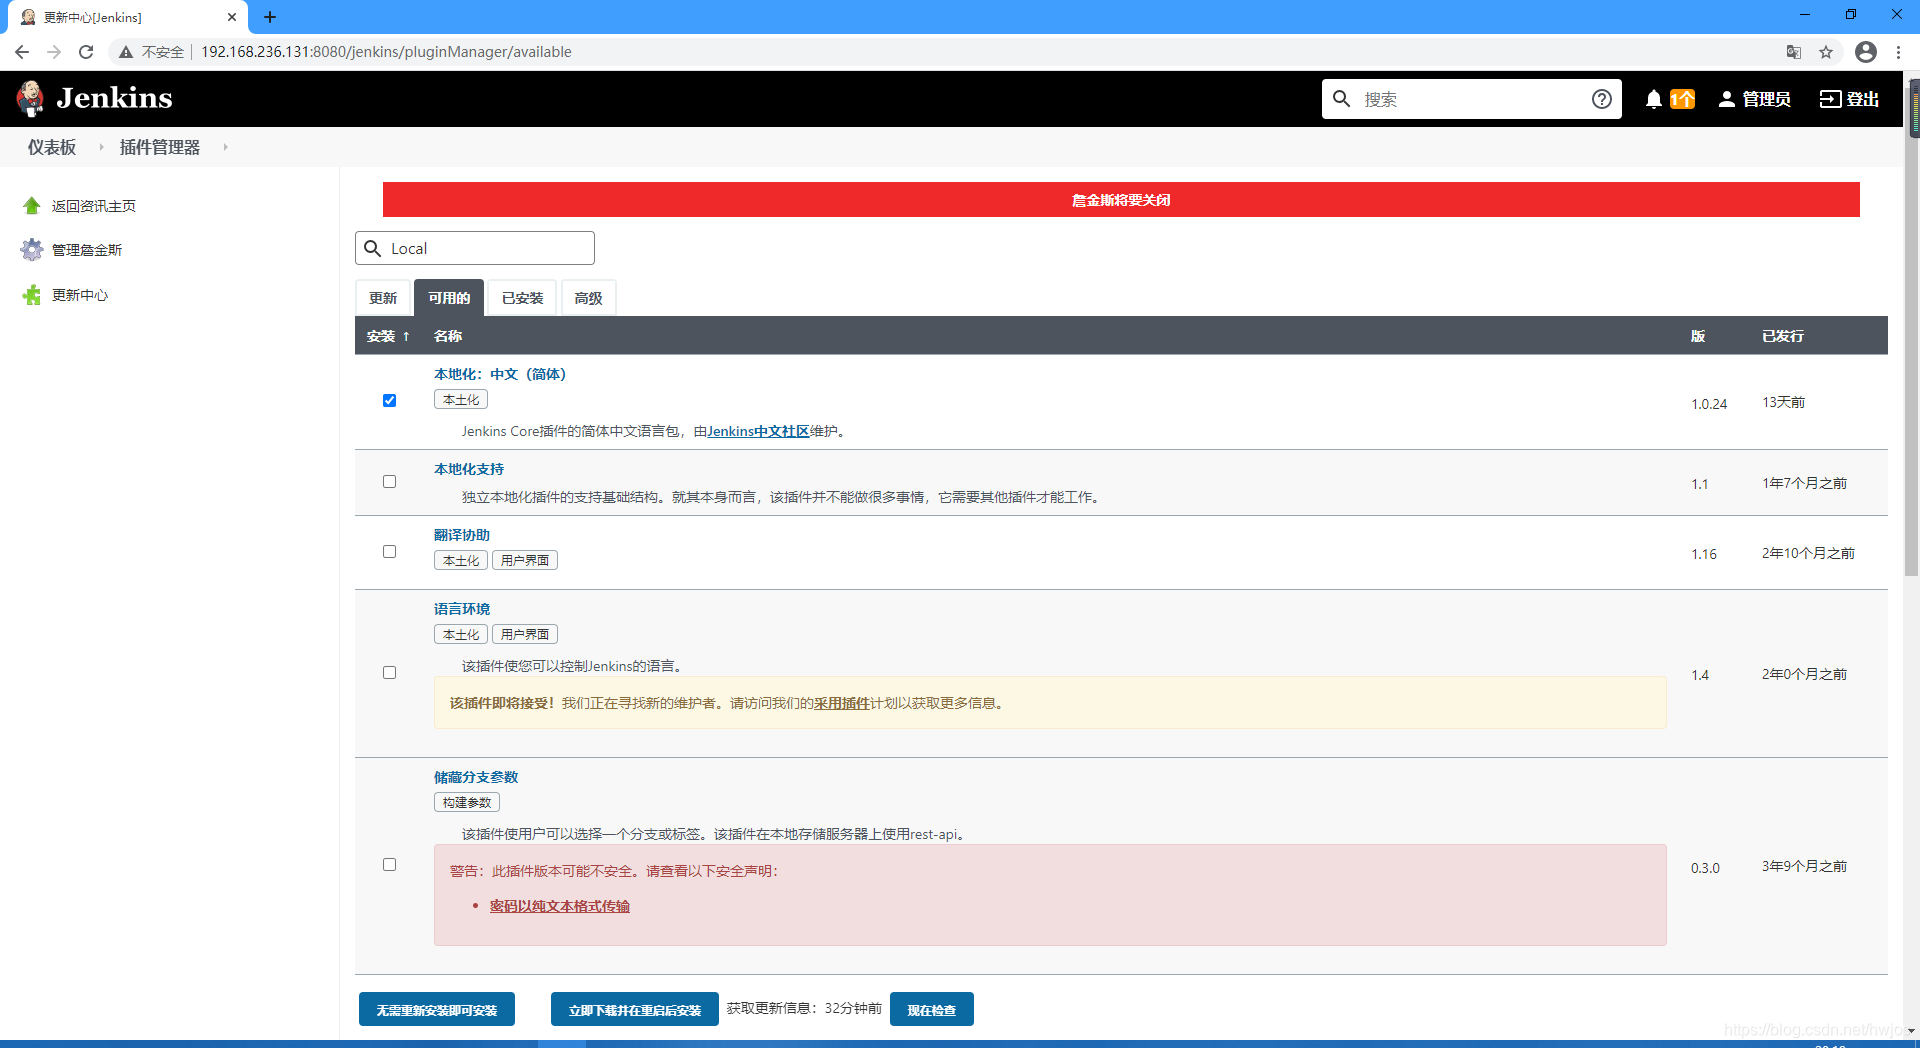Switch to the 高级 tab

point(588,298)
